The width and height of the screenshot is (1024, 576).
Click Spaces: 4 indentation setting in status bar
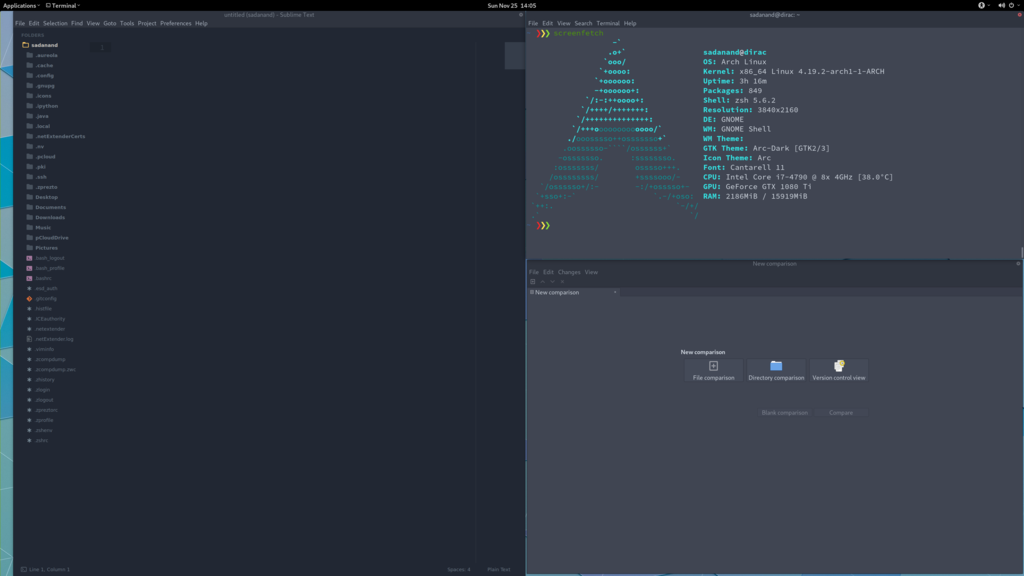click(458, 569)
